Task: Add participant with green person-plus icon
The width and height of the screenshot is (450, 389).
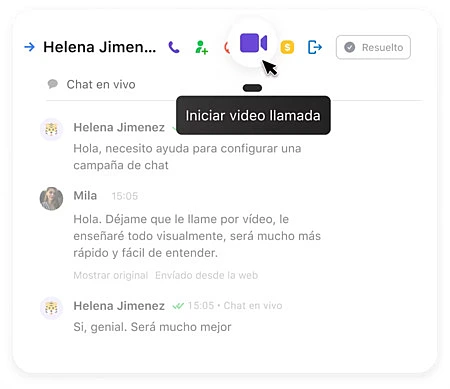Action: [x=201, y=47]
